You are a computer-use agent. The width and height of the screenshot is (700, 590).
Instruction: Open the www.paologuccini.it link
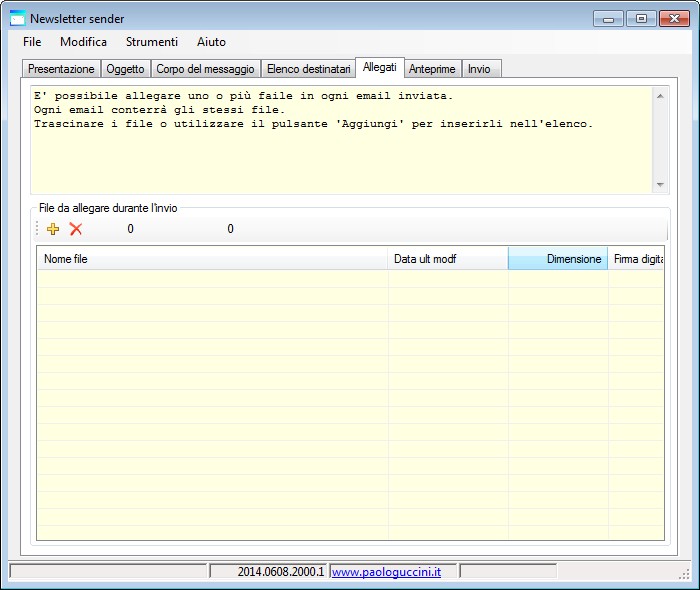pyautogui.click(x=386, y=572)
